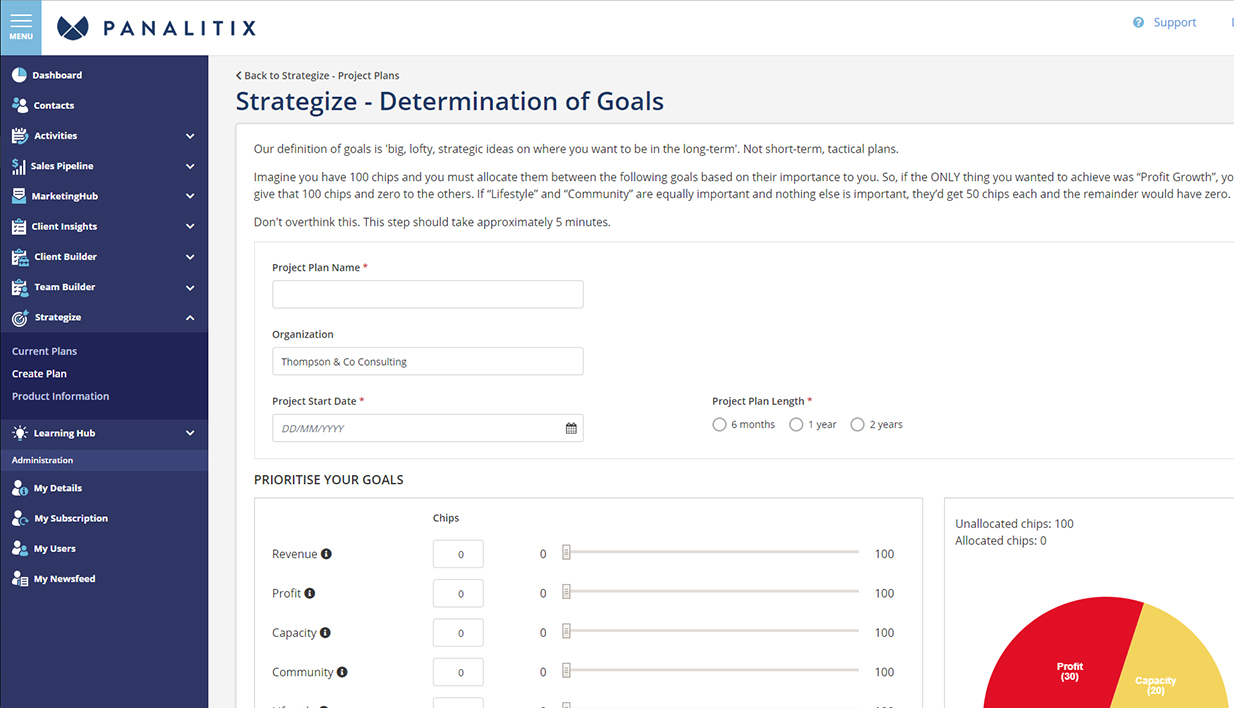Choose the 1 year radio option
The height and width of the screenshot is (708, 1234).
796,425
